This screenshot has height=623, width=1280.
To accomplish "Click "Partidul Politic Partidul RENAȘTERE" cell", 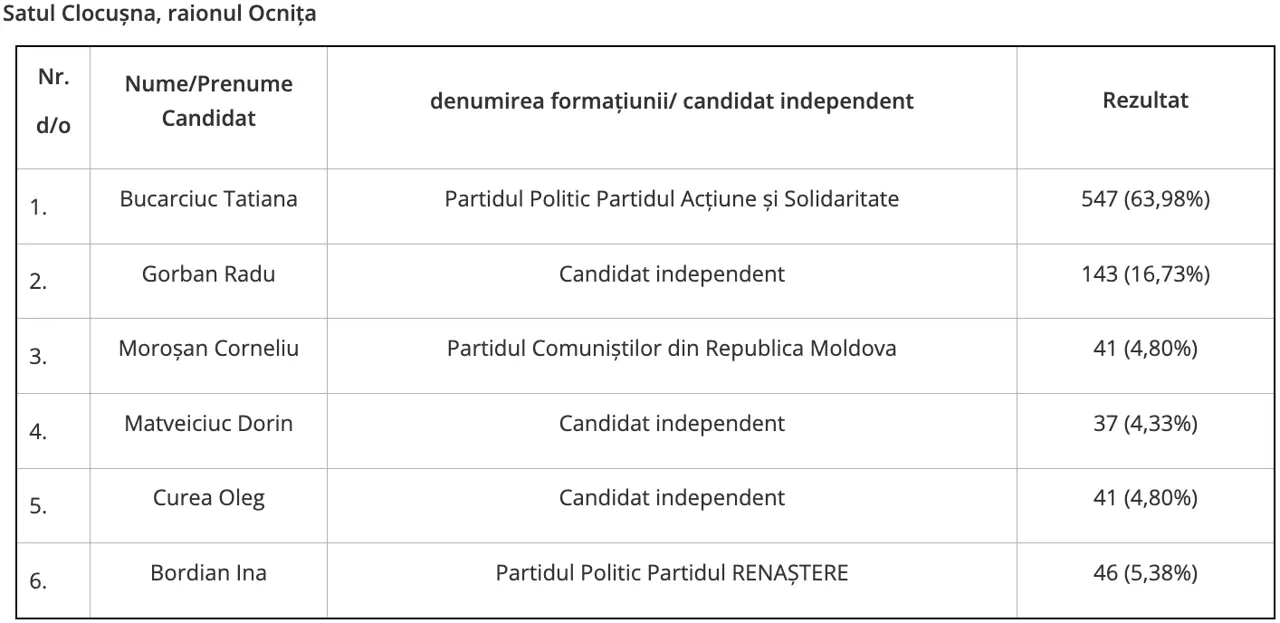I will point(671,574).
